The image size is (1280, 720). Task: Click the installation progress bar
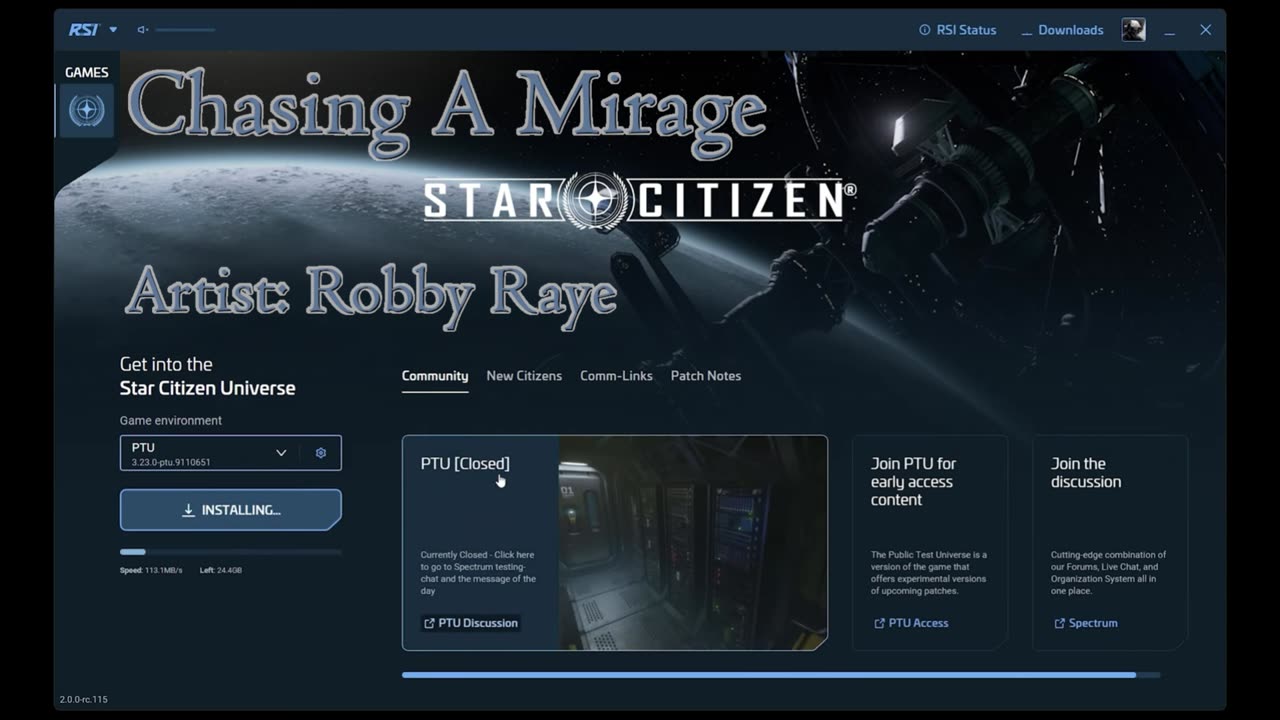(231, 552)
